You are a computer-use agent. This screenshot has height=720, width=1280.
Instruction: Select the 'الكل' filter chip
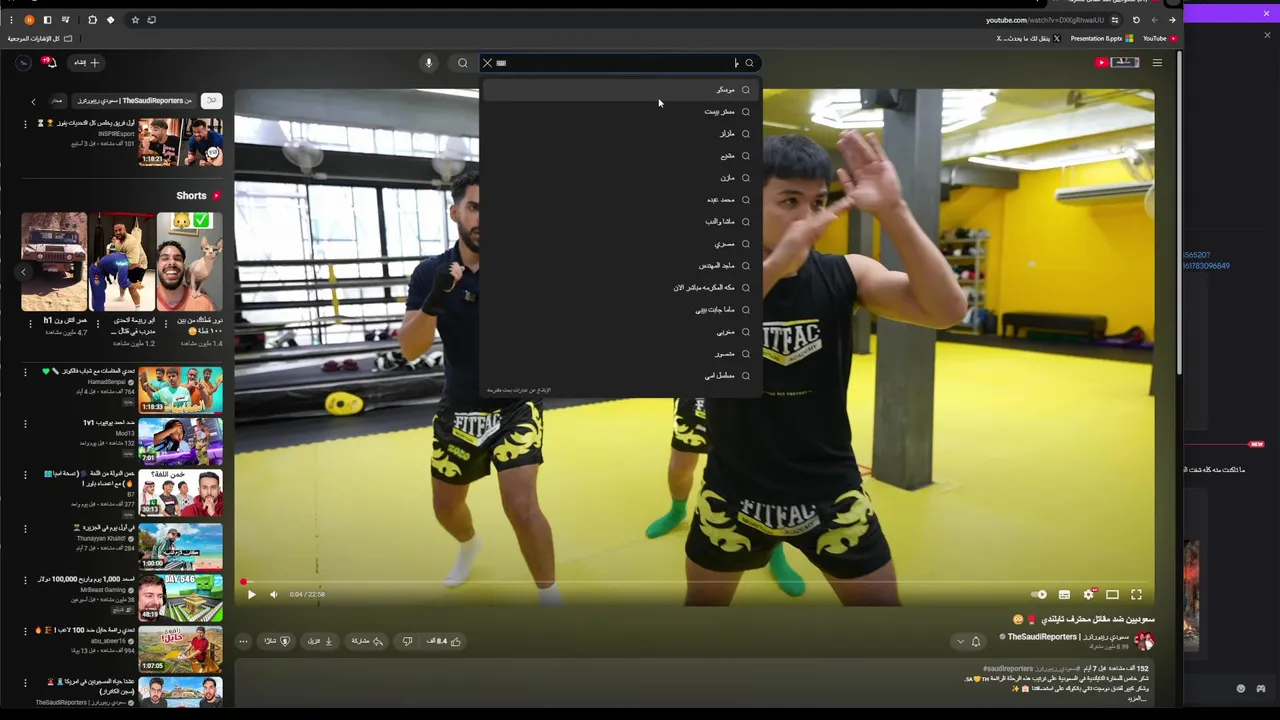211,101
